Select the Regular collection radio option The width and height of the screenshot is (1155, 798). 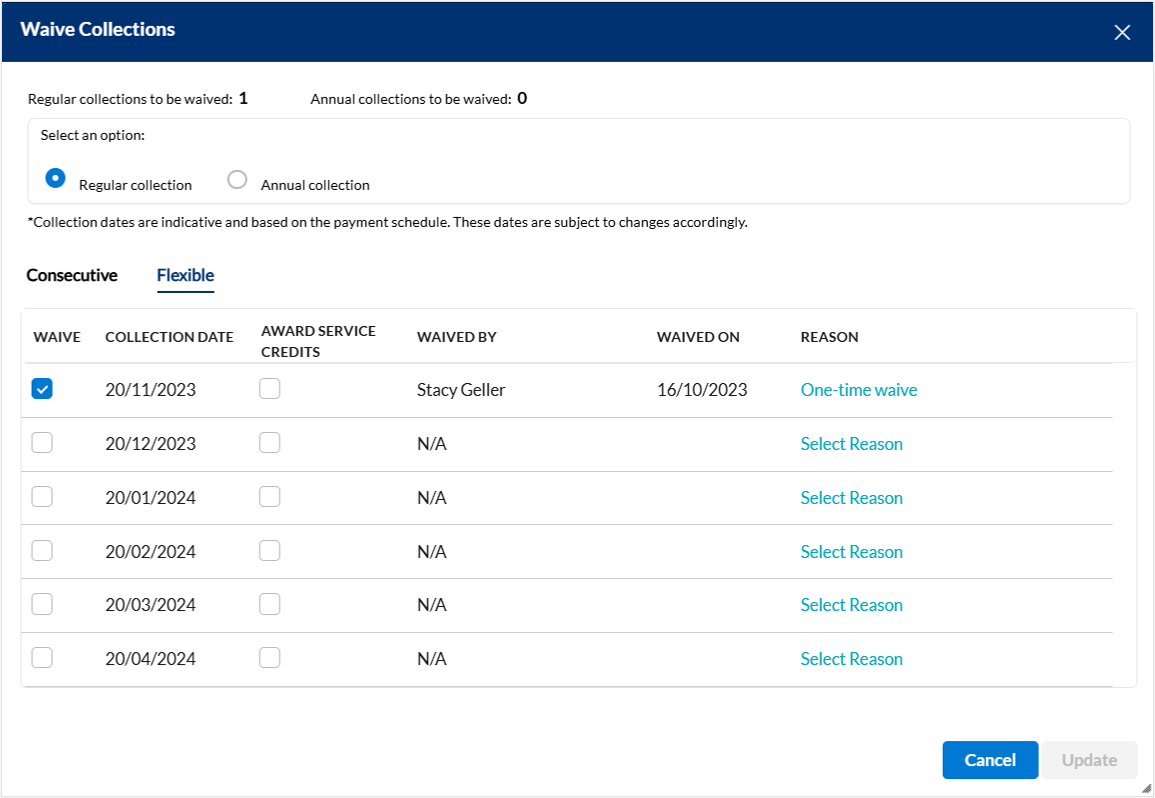pyautogui.click(x=55, y=178)
